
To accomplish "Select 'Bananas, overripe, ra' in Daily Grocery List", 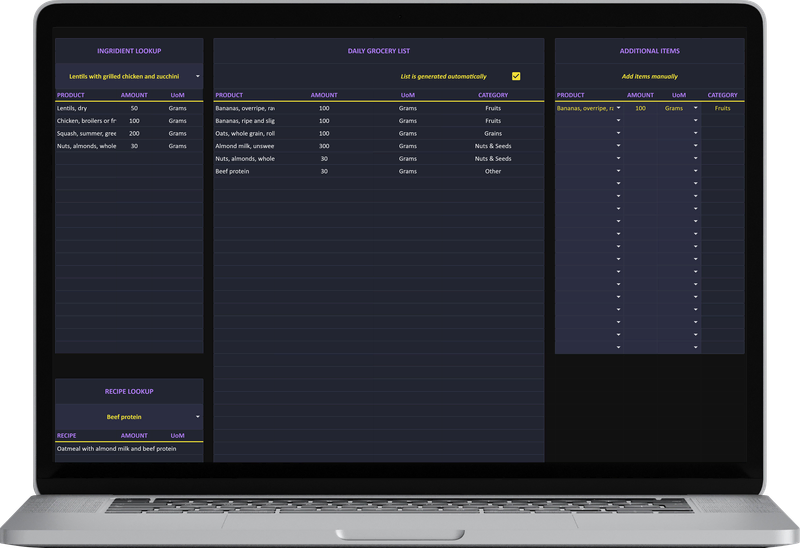I will pyautogui.click(x=245, y=108).
